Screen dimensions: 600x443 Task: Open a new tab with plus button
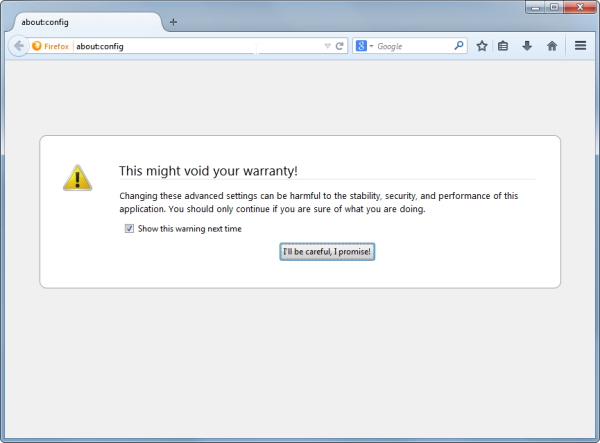[173, 22]
